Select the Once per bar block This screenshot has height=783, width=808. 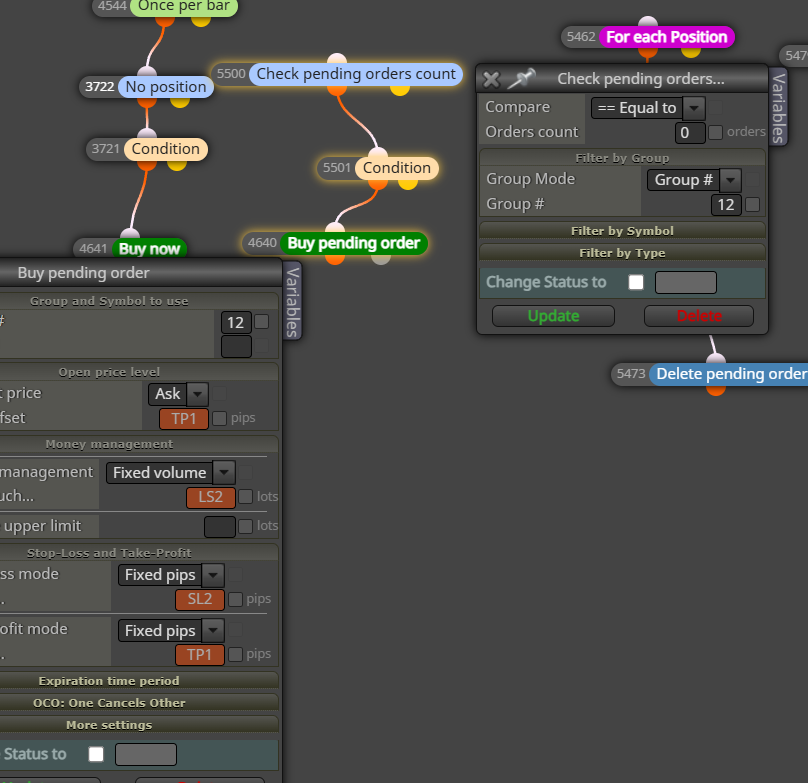pos(183,6)
